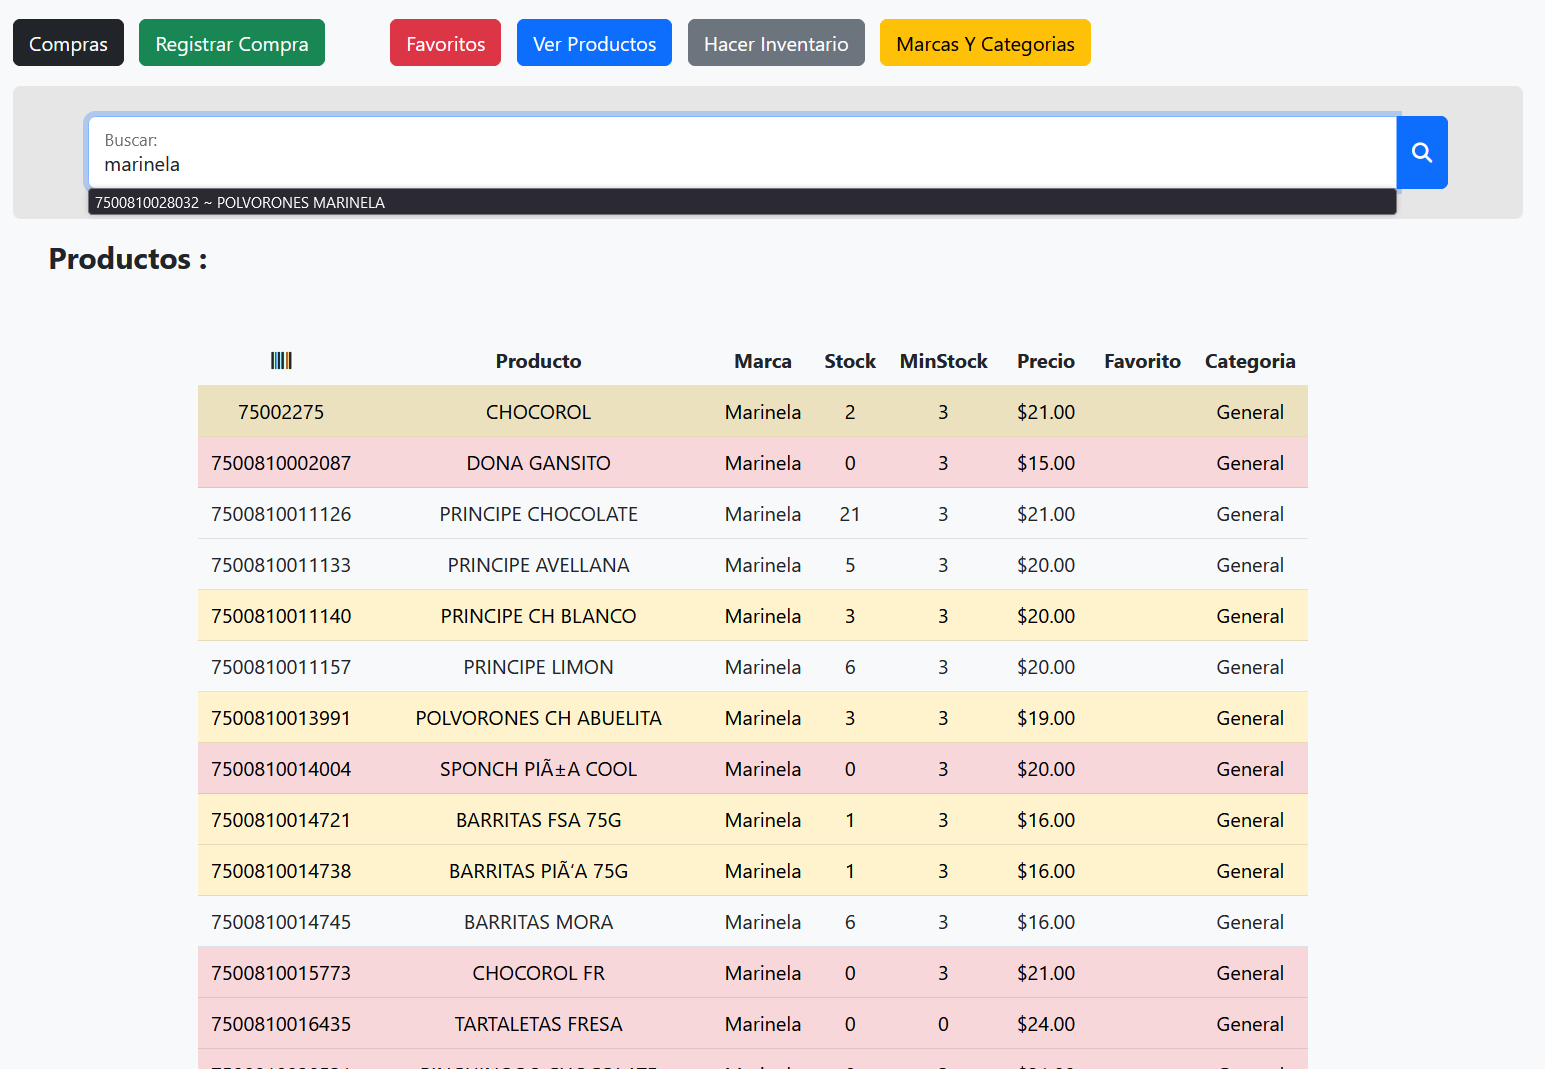1545x1069 pixels.
Task: Start Hacer Inventario
Action: click(776, 43)
